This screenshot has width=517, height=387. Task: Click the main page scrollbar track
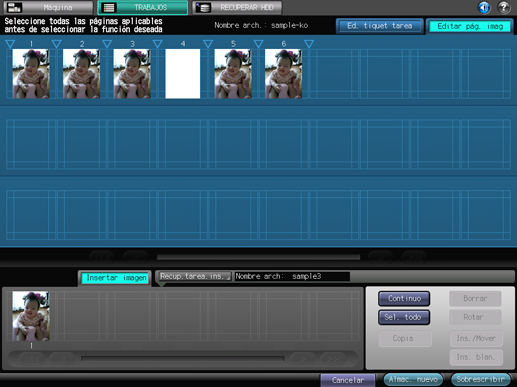pos(258,257)
